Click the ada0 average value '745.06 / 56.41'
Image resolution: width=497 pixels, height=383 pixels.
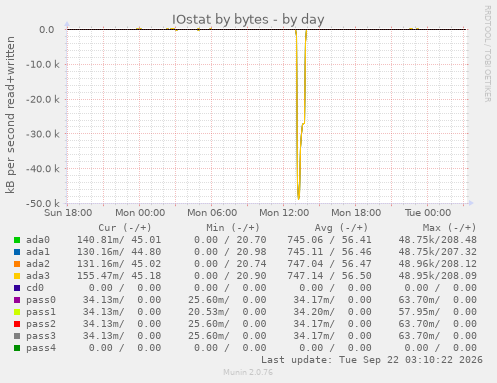[329, 240]
